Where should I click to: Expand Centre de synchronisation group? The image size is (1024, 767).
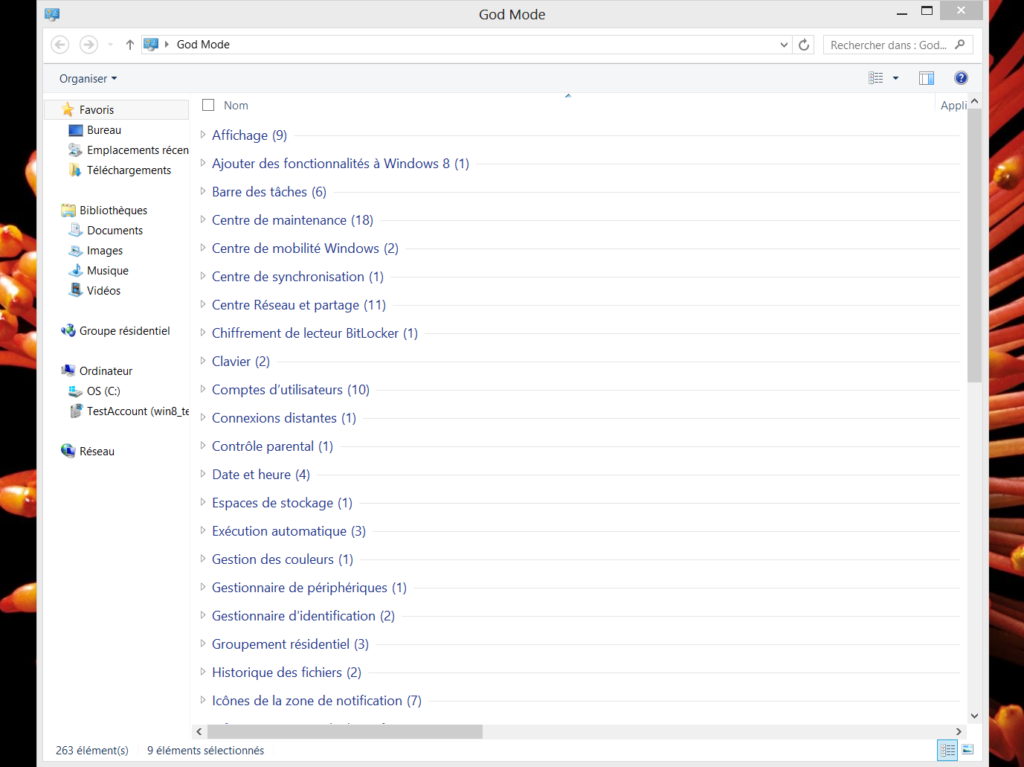pyautogui.click(x=202, y=276)
